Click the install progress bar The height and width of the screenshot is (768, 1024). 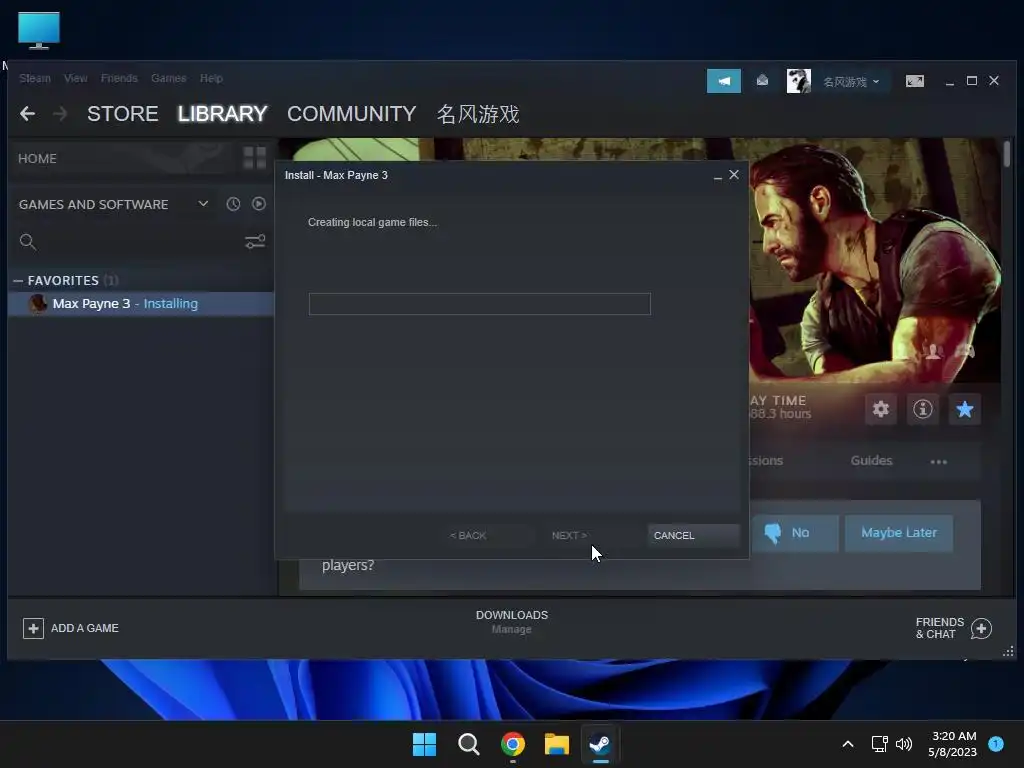479,304
